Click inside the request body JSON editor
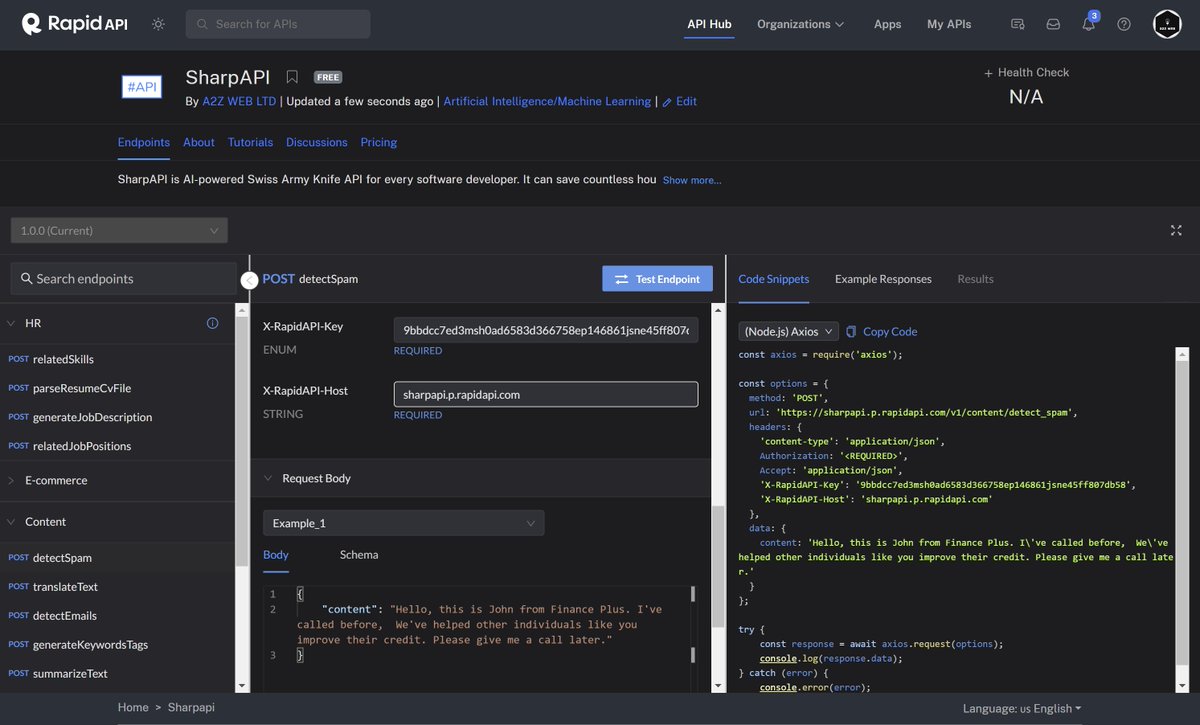 (x=478, y=638)
